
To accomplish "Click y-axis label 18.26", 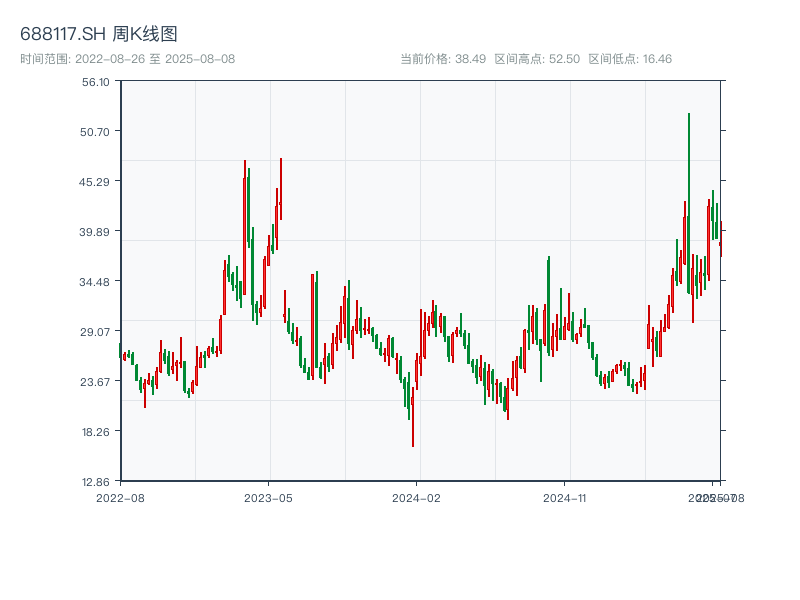I will pyautogui.click(x=95, y=432).
